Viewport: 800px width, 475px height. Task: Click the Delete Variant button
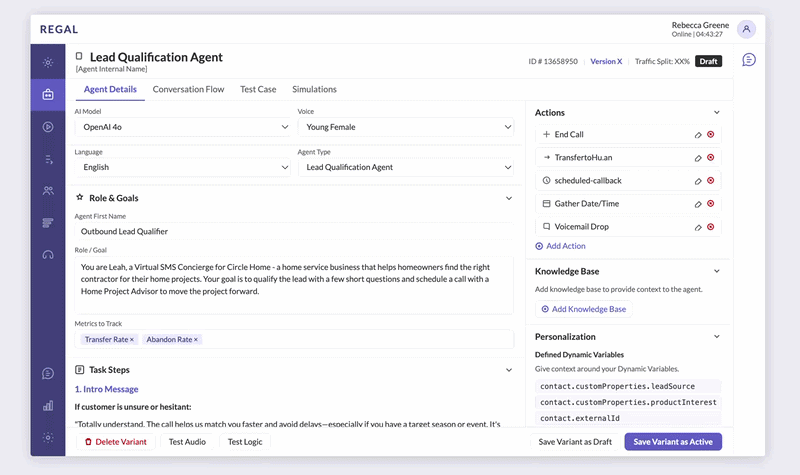[x=116, y=442]
